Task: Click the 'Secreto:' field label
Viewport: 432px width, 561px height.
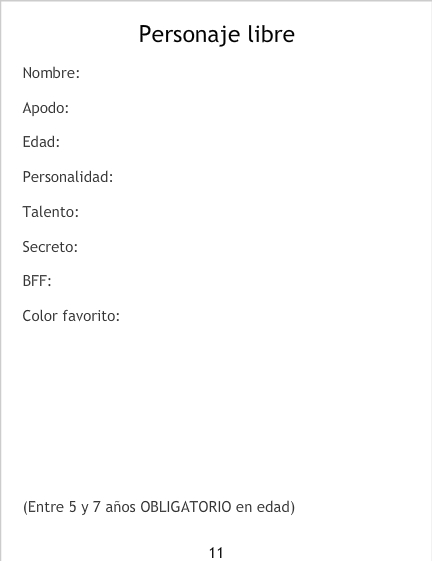Action: coord(50,247)
